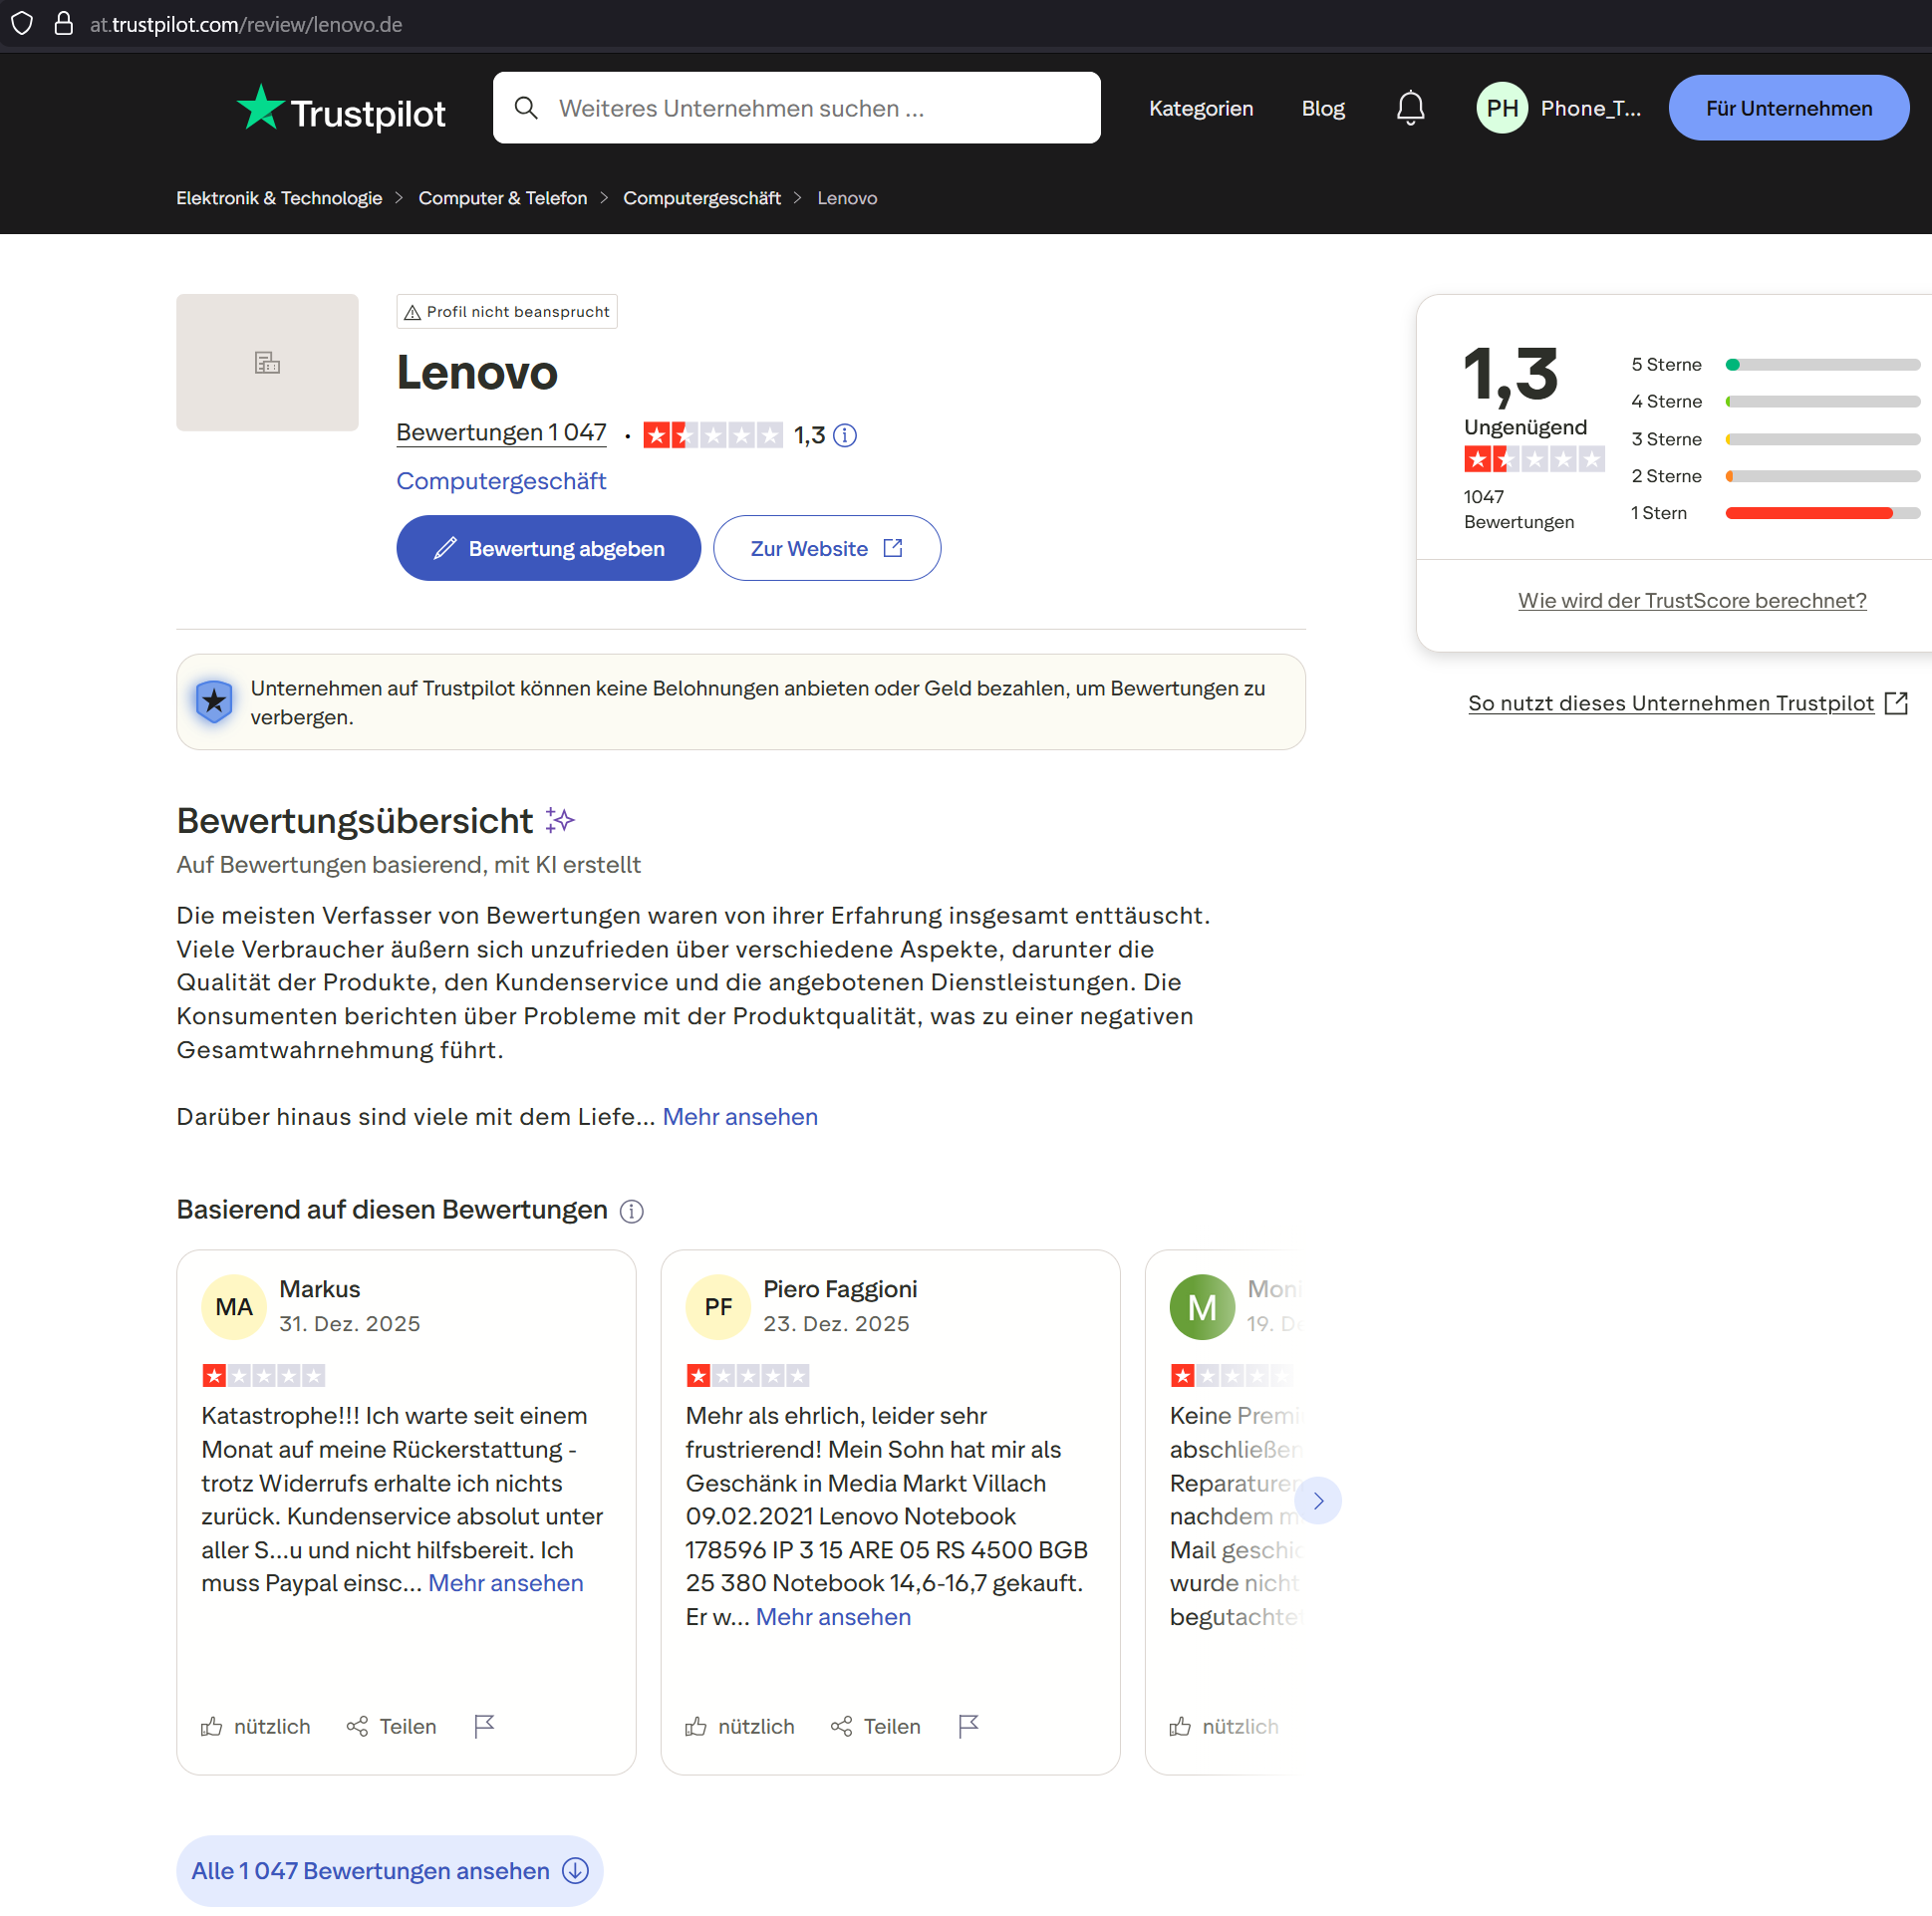1932x1916 pixels.
Task: Click the star rating on Piero Faggioni's review
Action: pos(747,1376)
